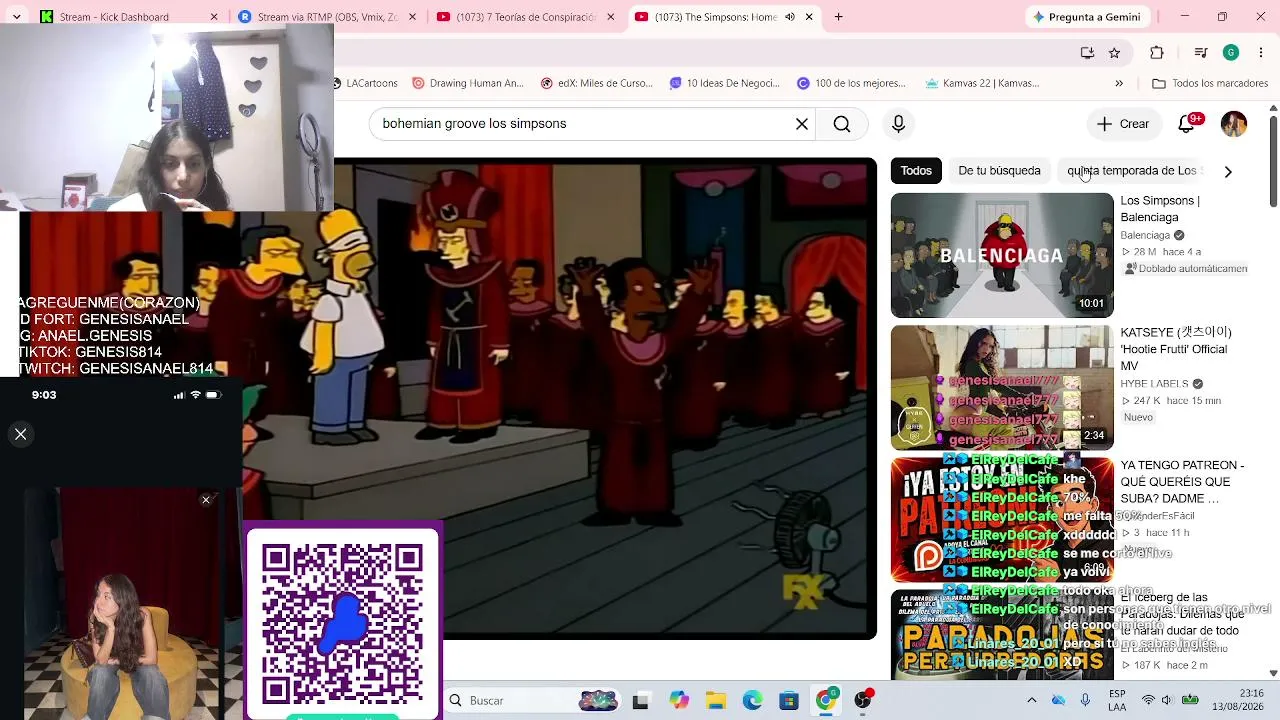Screen dimensions: 1280x720
Task: Open the Chrome three-dot menu
Action: [x=1261, y=53]
